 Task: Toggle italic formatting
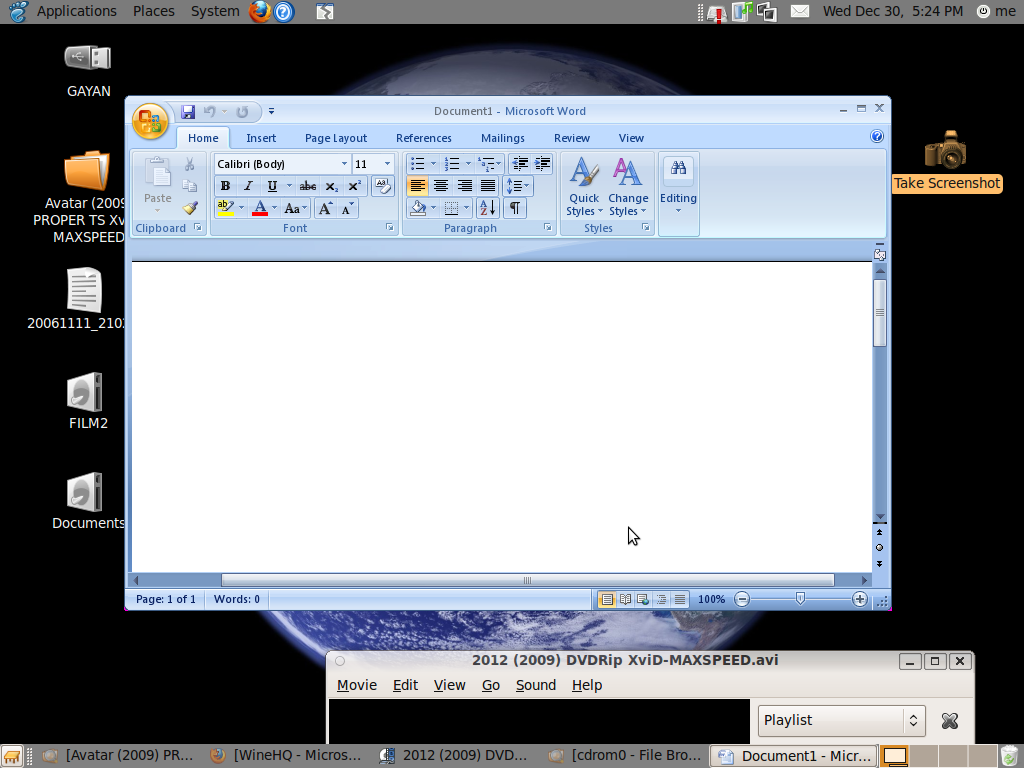(x=248, y=187)
